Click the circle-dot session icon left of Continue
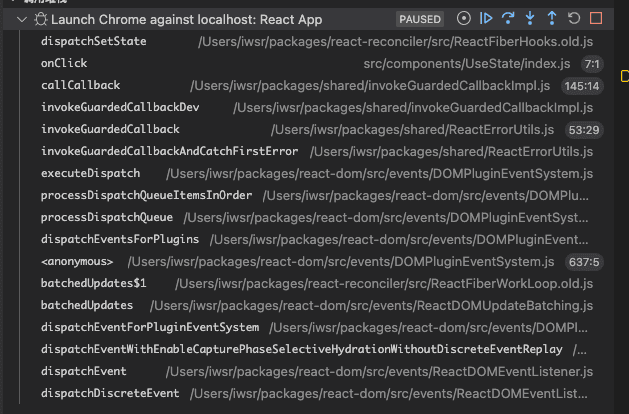The height and width of the screenshot is (414, 629). pos(464,19)
